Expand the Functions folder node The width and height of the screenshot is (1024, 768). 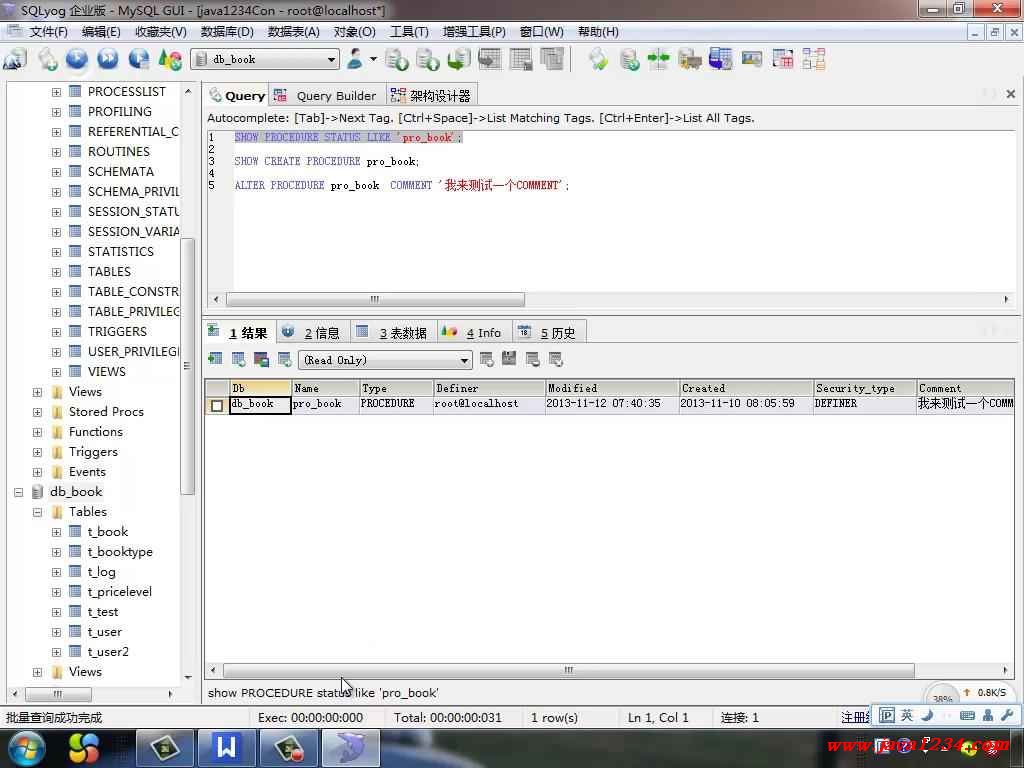coord(37,432)
